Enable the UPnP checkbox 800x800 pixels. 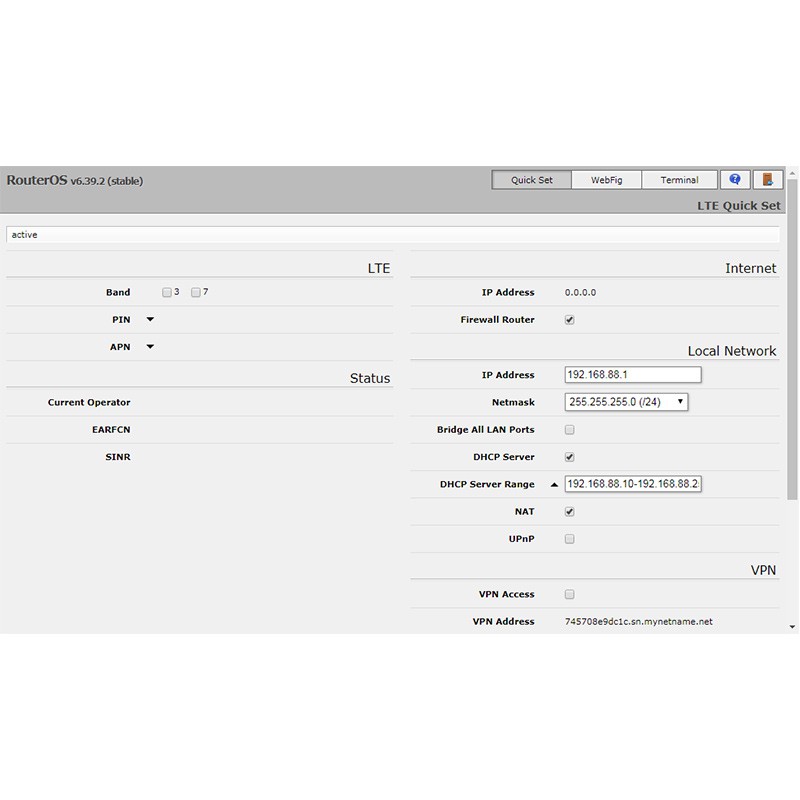coord(570,539)
